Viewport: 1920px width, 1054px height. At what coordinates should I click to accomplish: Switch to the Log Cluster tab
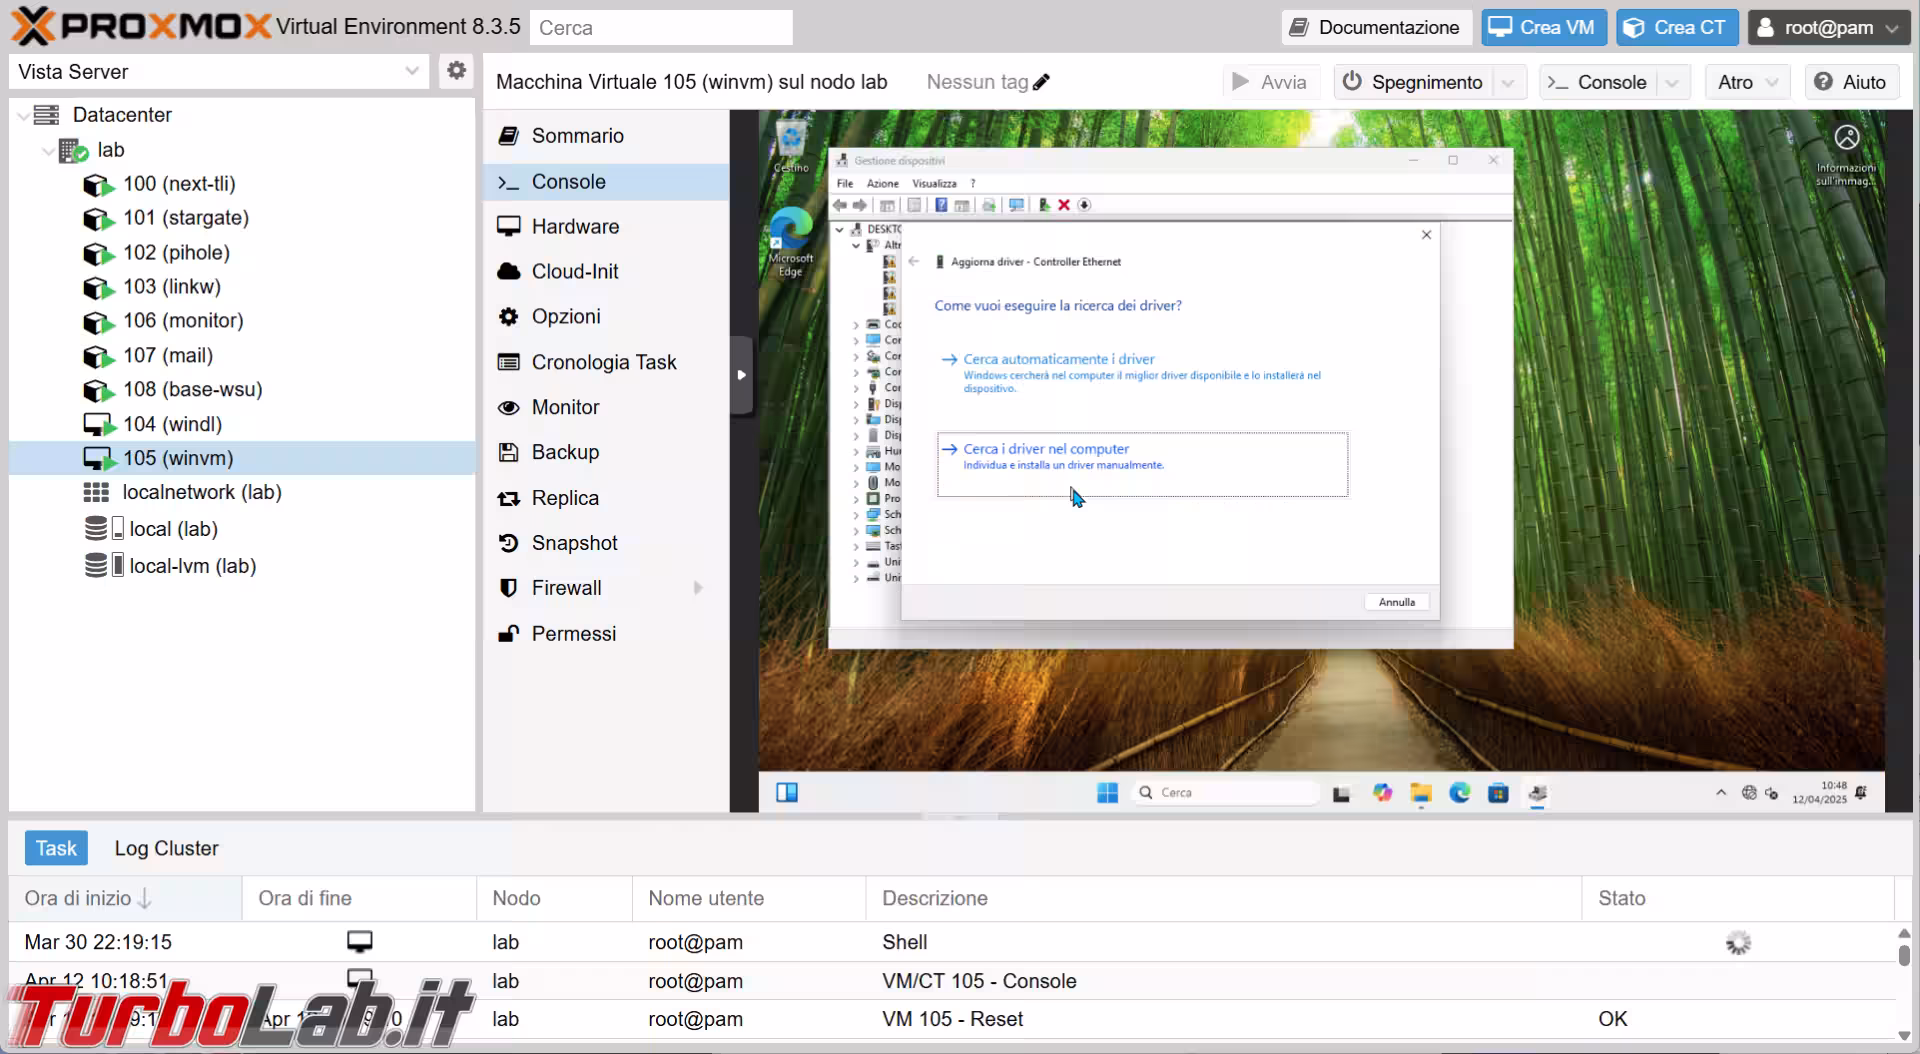tap(166, 848)
